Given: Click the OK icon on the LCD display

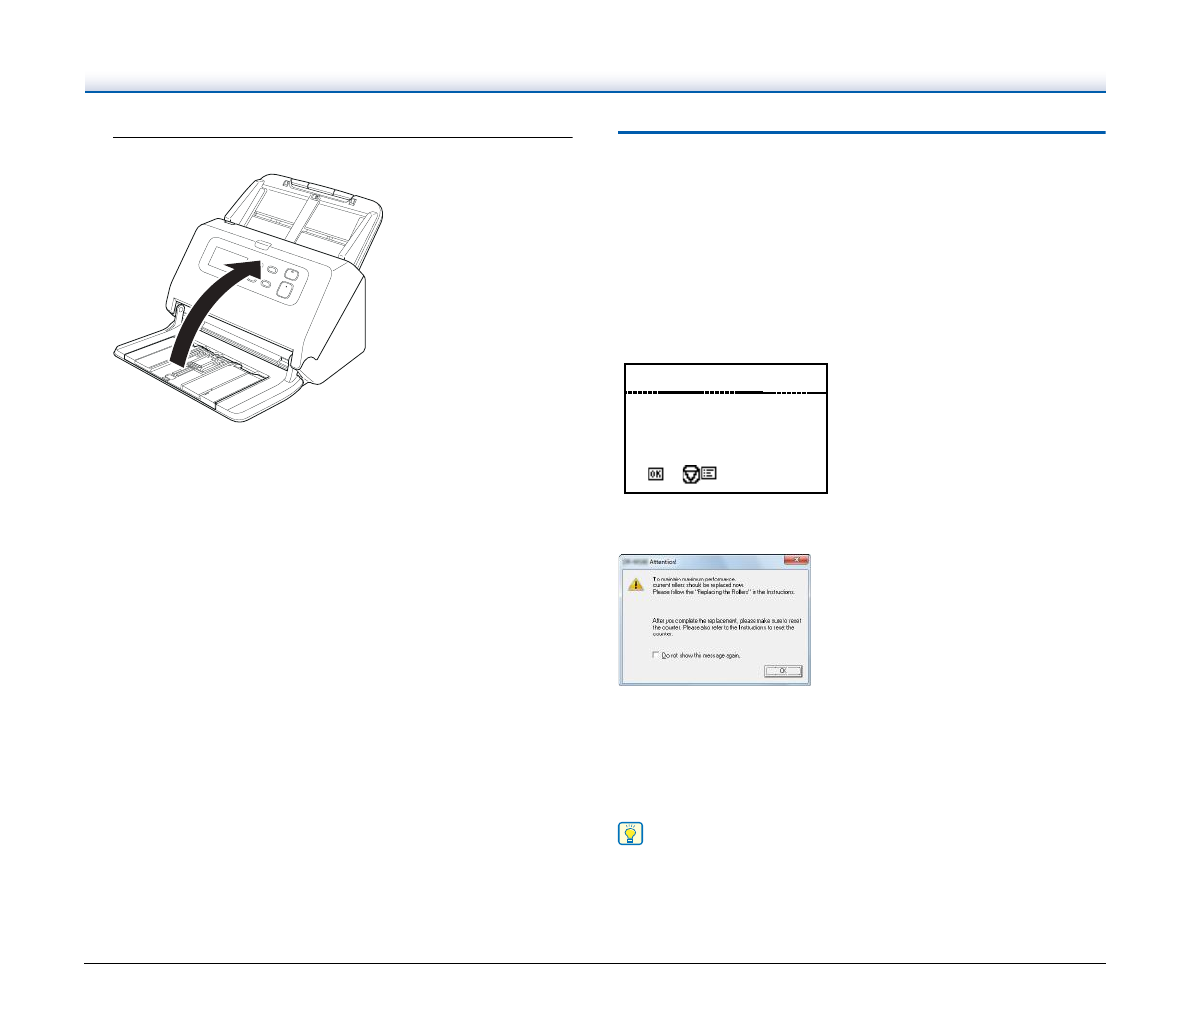Looking at the screenshot, I should (656, 473).
